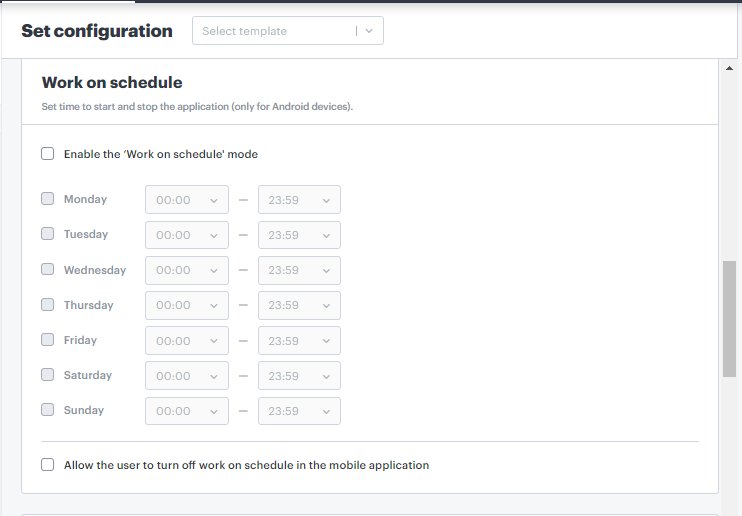Click the vertical scrollbar thumb

point(729,320)
